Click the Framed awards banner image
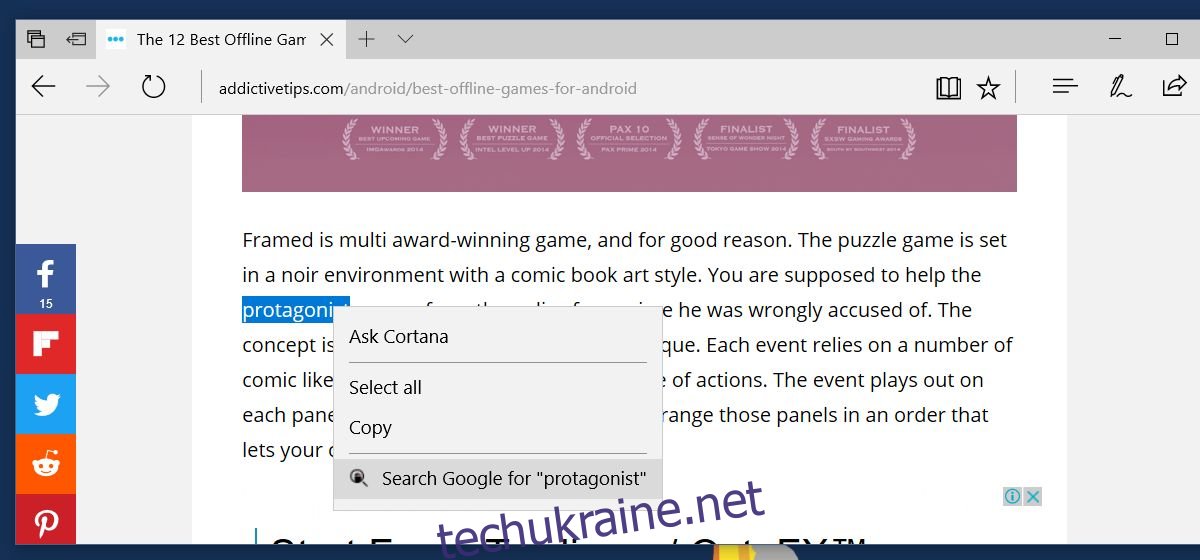Screen dimensions: 1200x560 (629, 153)
